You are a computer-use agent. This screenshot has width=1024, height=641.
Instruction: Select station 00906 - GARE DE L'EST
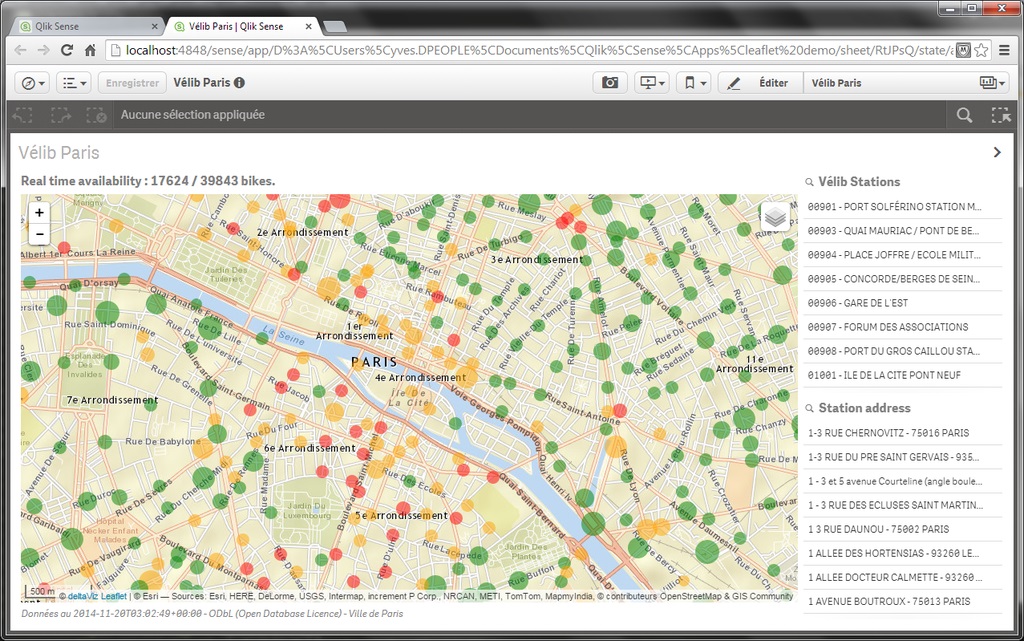pyautogui.click(x=903, y=304)
